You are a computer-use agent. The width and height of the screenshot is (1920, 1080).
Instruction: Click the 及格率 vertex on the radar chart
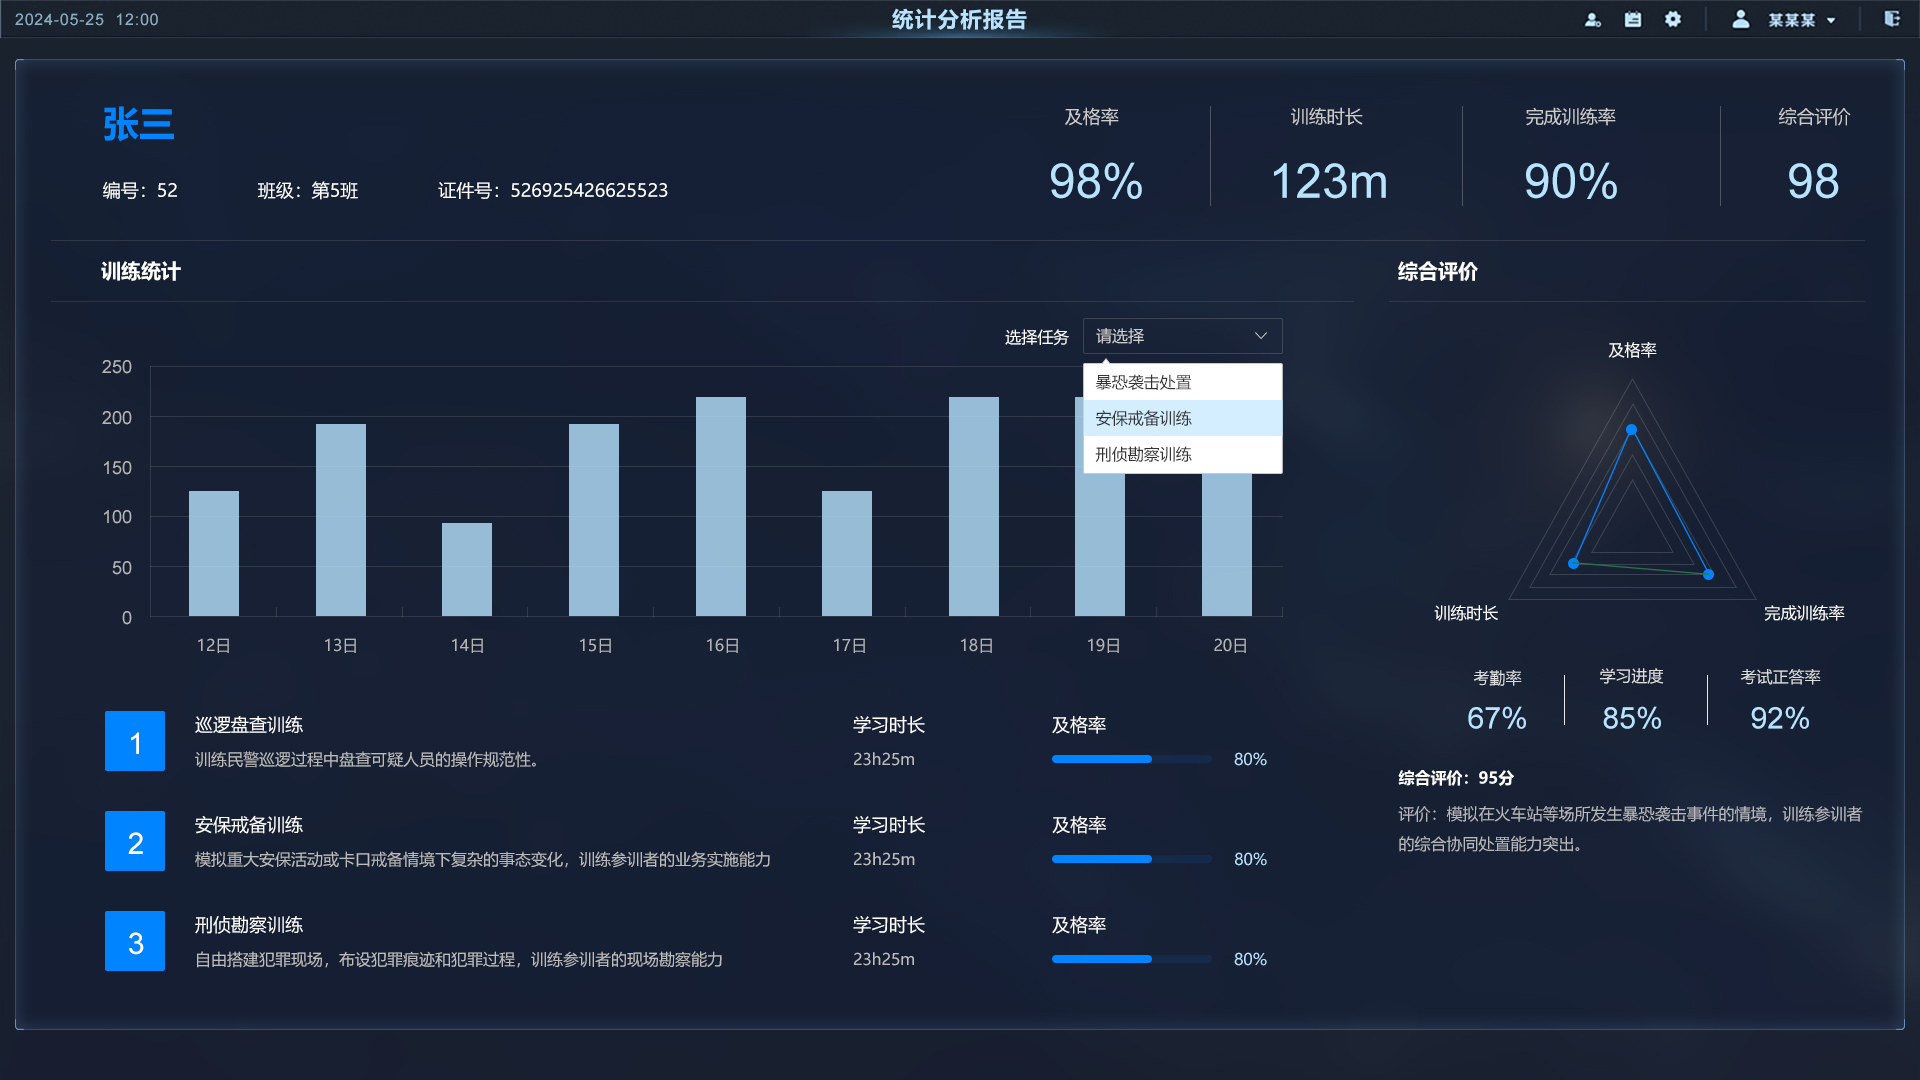pyautogui.click(x=1632, y=428)
